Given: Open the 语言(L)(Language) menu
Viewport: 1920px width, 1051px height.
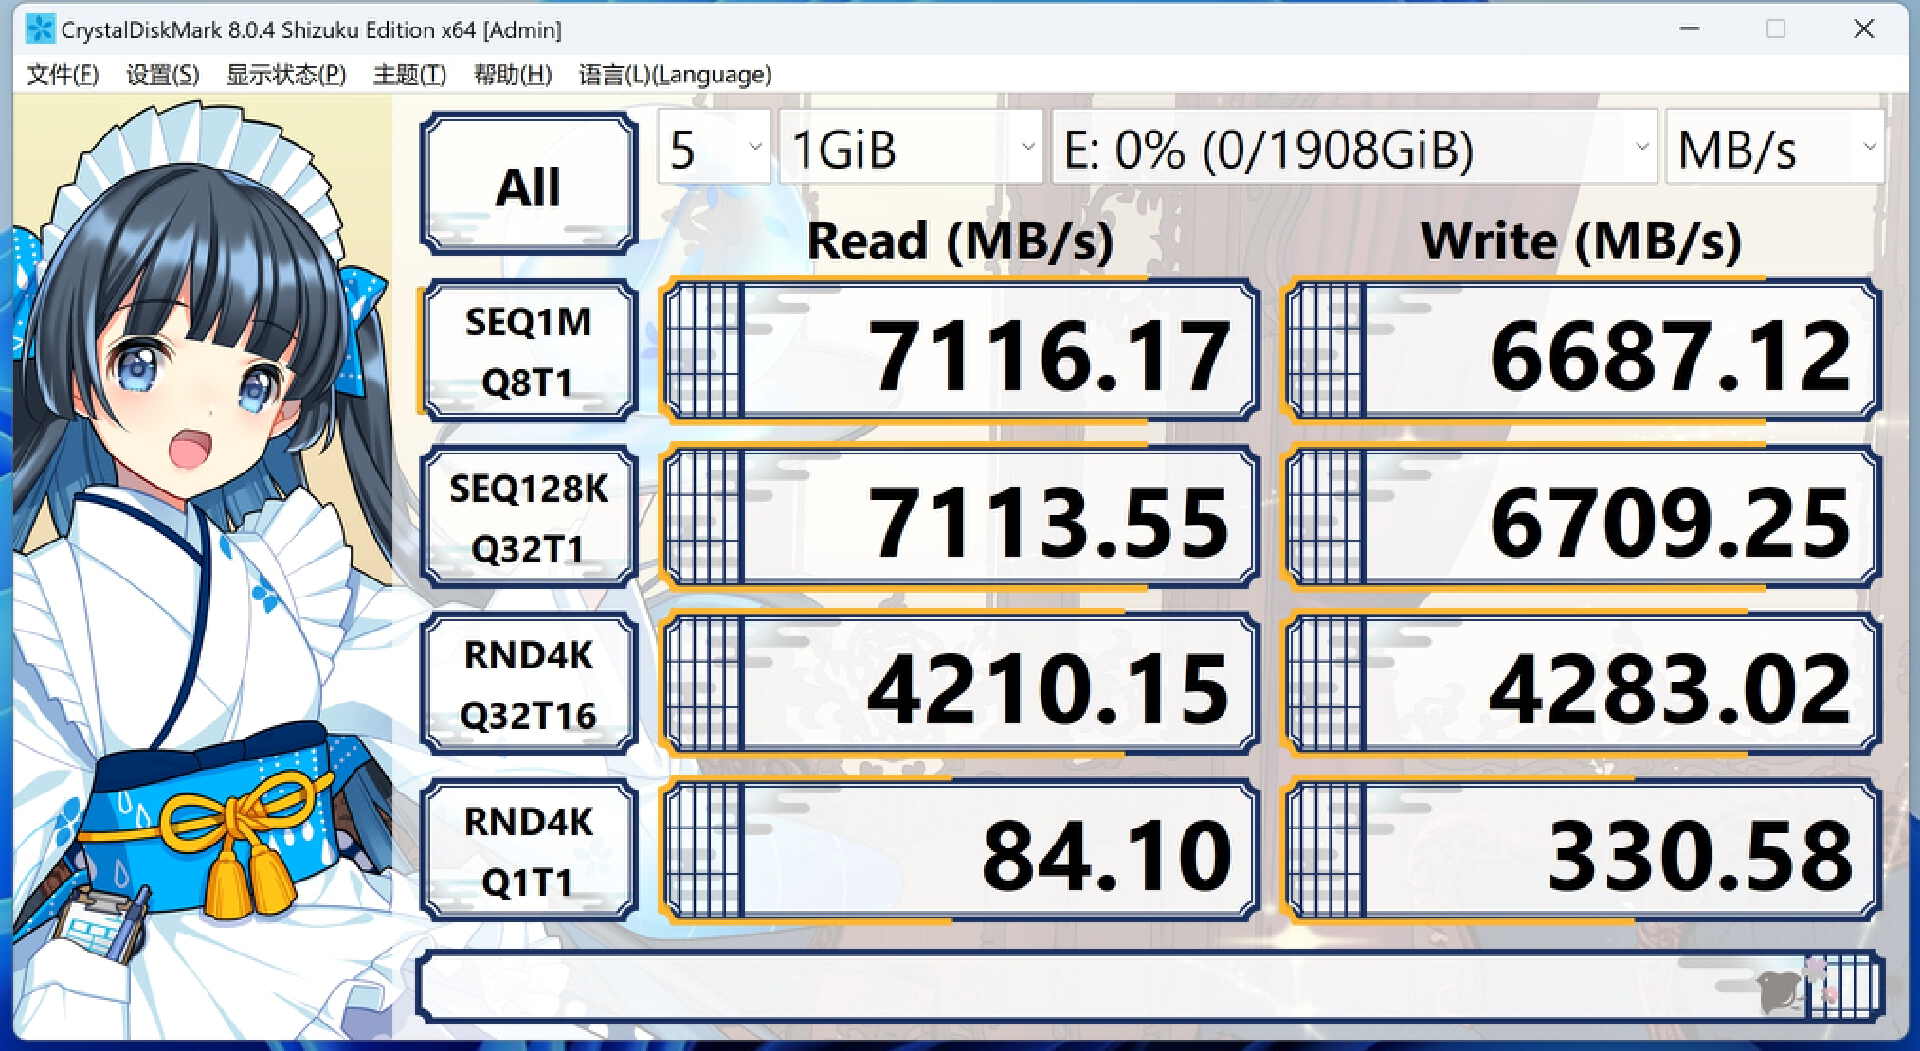Looking at the screenshot, I should tap(675, 75).
